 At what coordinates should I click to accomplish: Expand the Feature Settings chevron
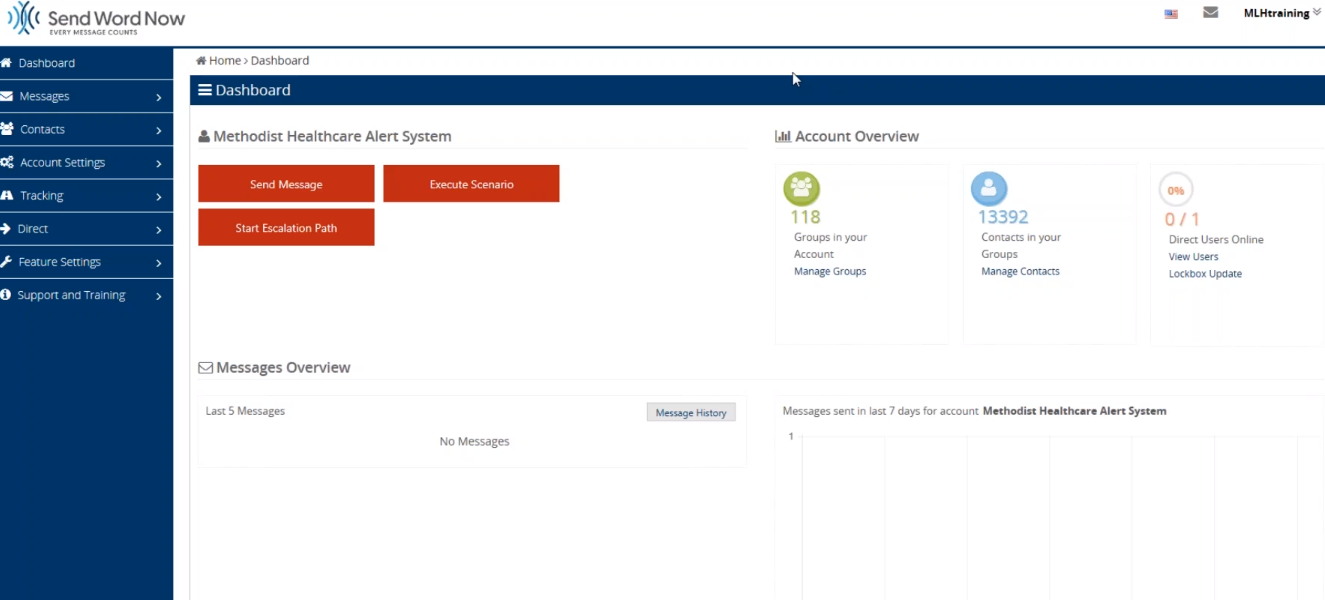(x=159, y=262)
